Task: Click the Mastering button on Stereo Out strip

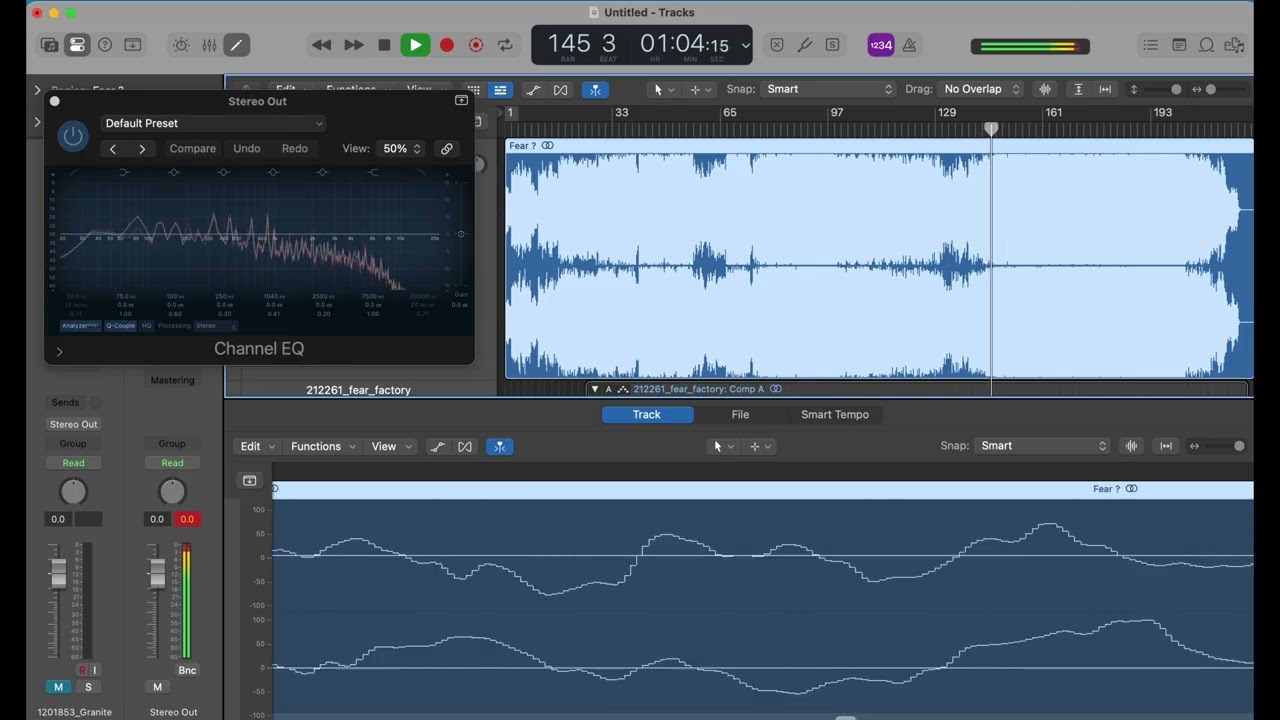Action: 172,380
